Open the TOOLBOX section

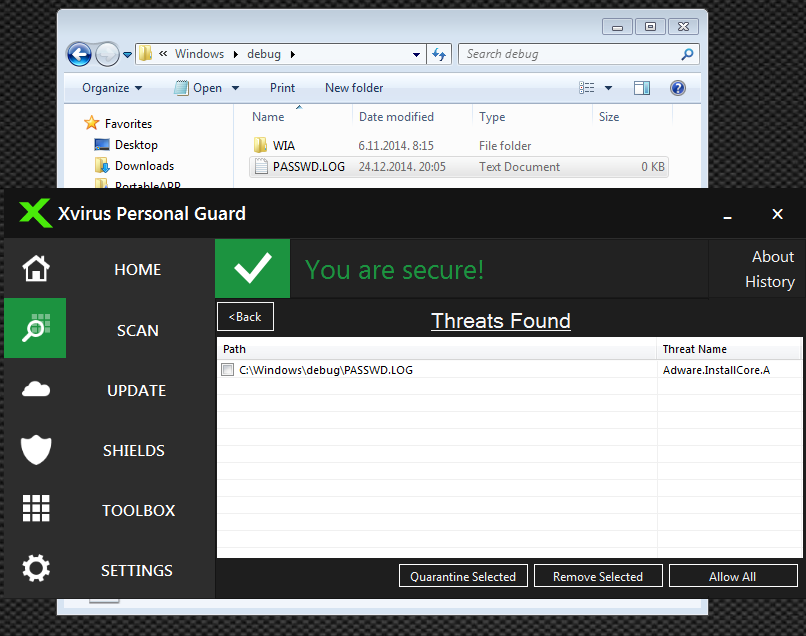click(x=139, y=510)
